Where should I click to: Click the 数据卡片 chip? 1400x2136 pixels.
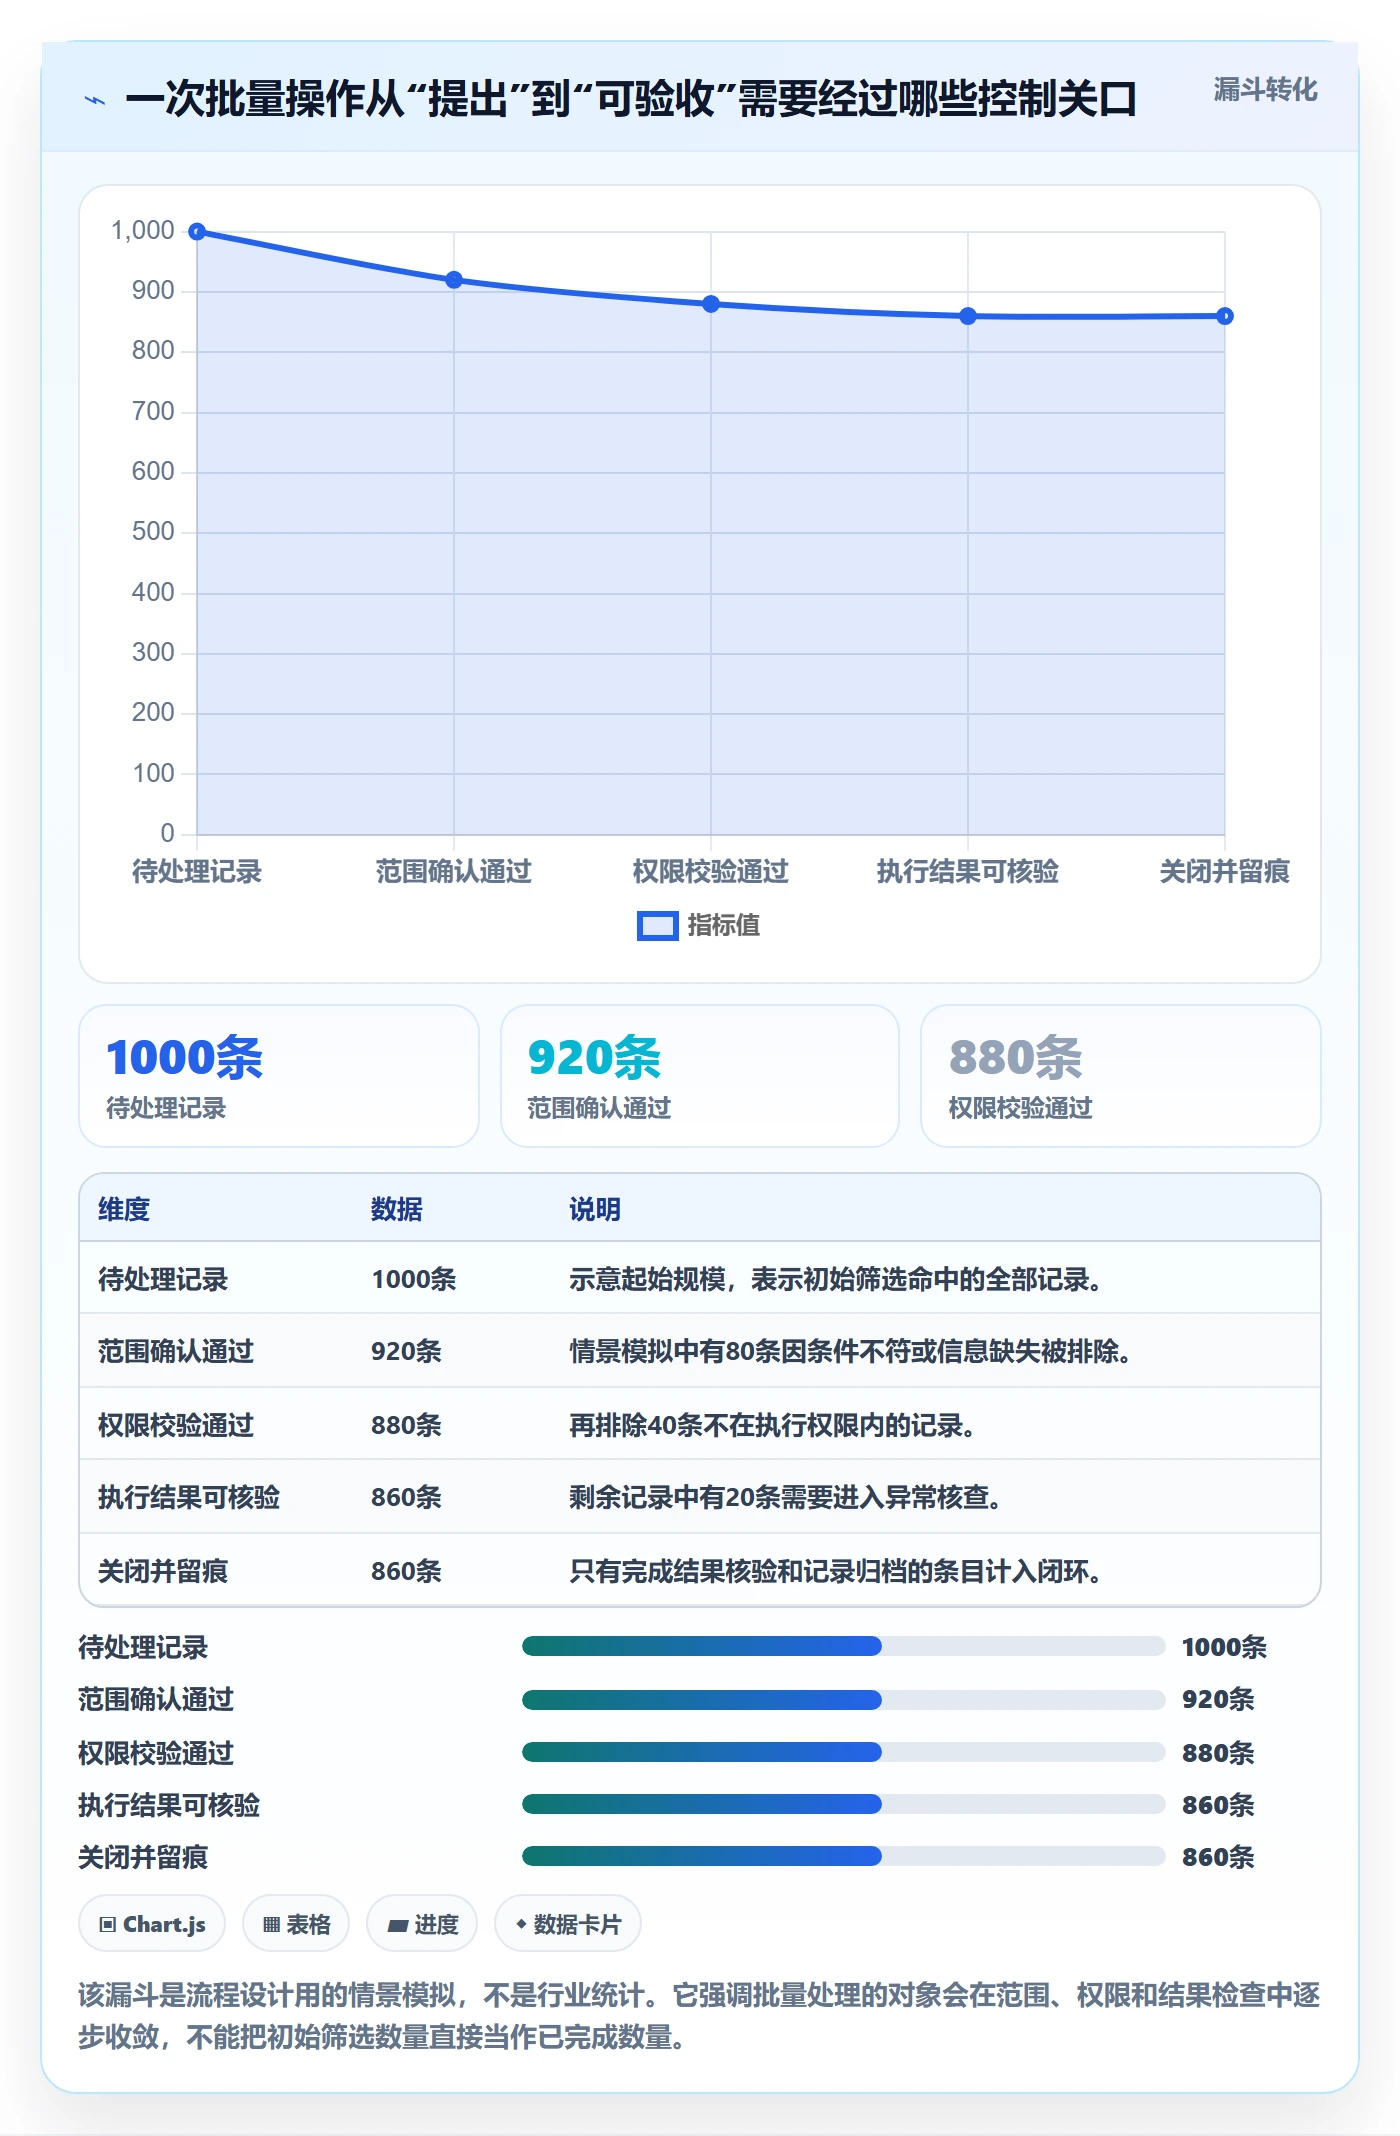click(x=568, y=1924)
